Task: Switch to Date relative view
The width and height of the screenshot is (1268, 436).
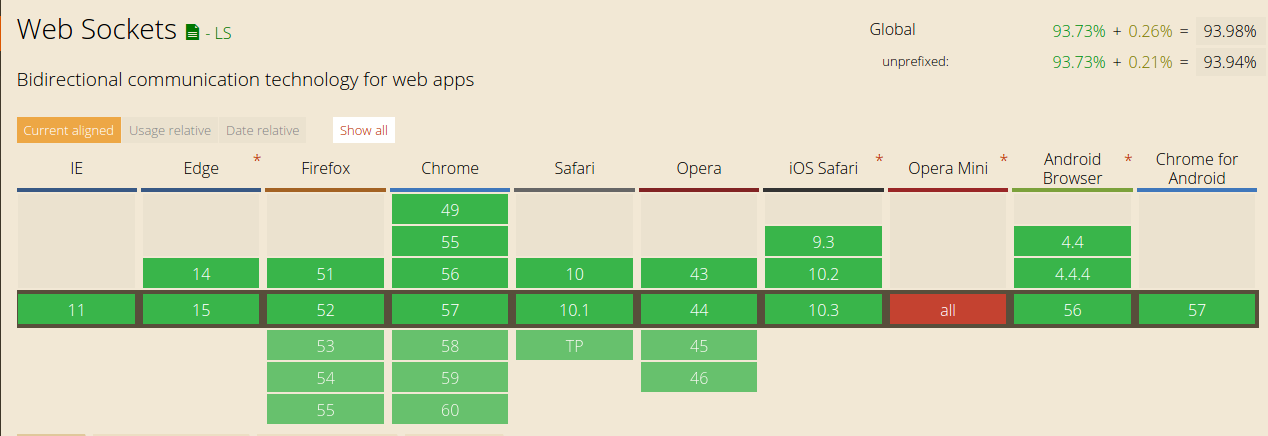Action: [x=262, y=130]
